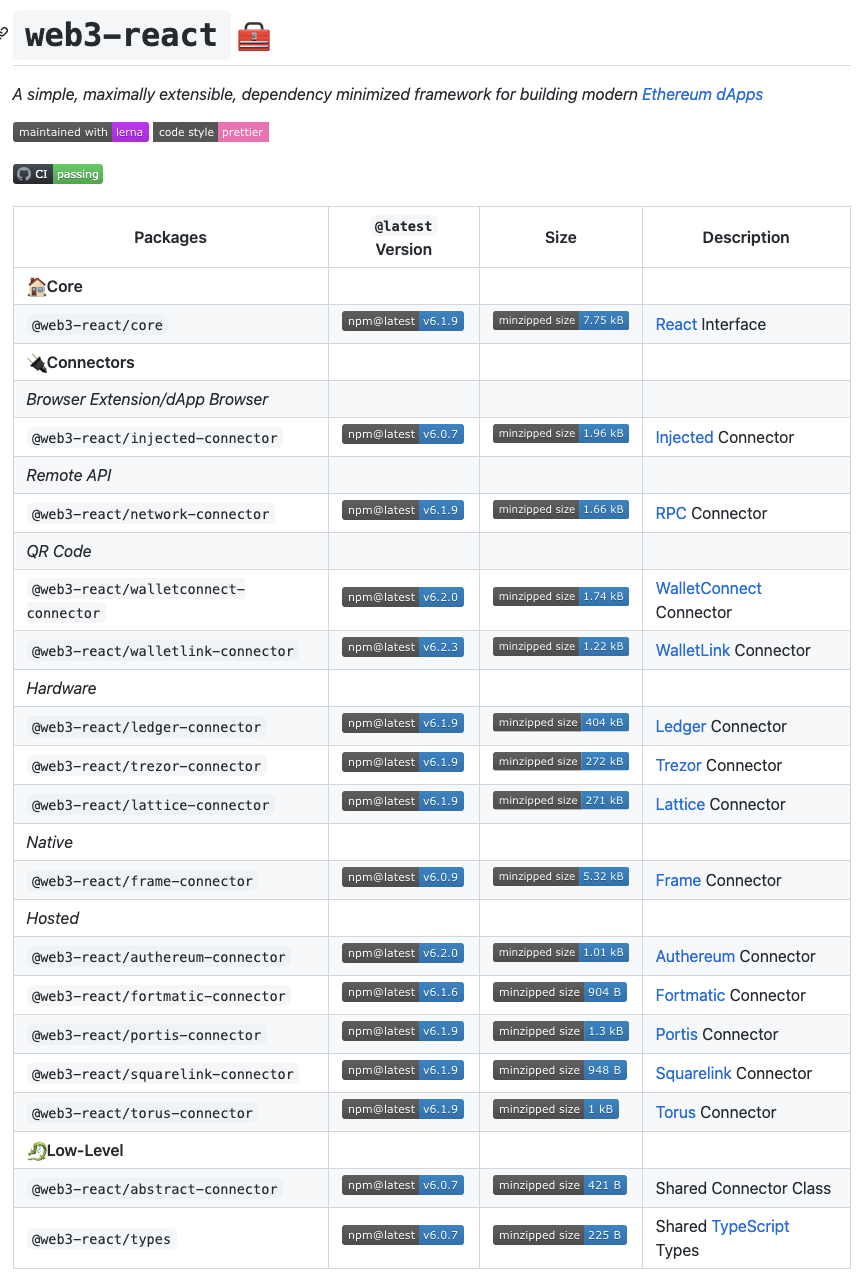
Task: Click the minzipped size 404 kB Ledger badge
Action: coord(560,722)
